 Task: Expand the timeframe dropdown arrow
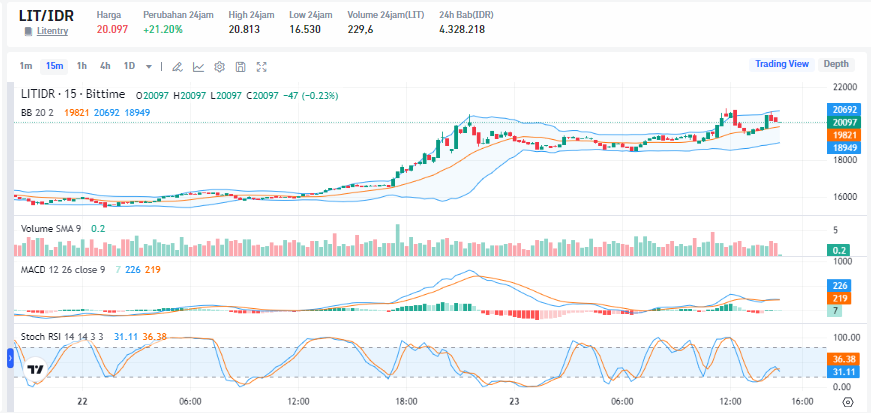tap(149, 67)
